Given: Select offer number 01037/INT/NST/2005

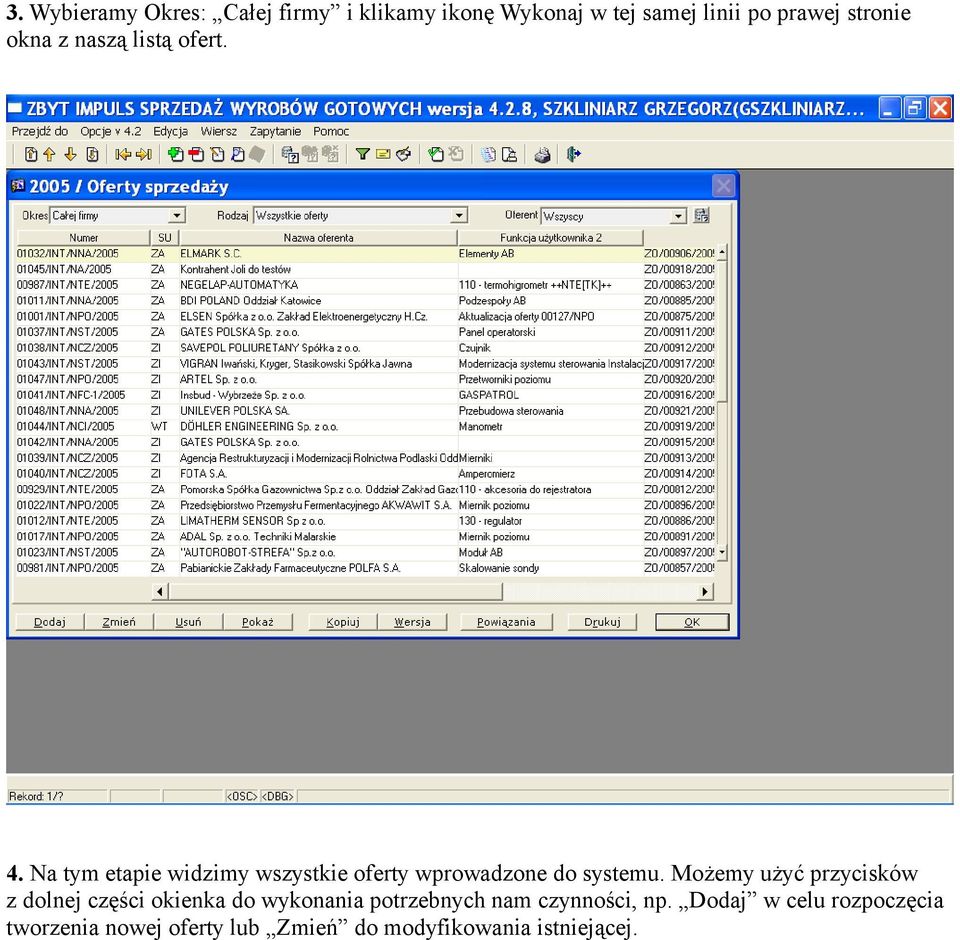Looking at the screenshot, I should click(67, 332).
